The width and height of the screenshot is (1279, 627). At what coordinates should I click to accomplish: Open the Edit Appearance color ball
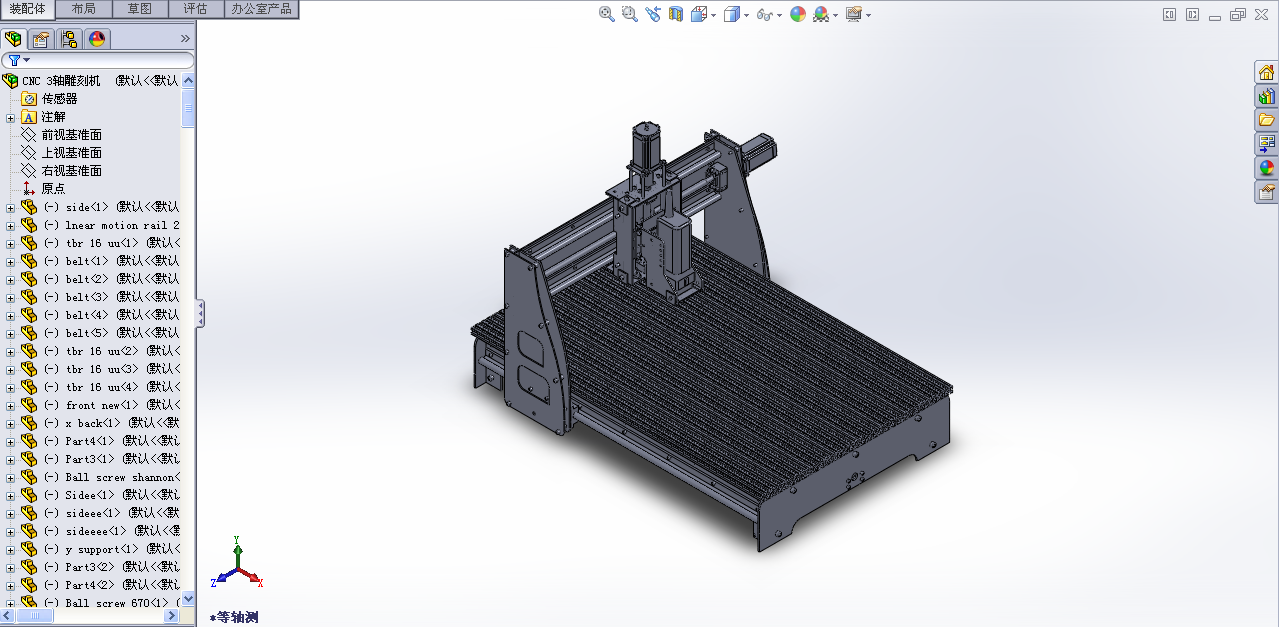pyautogui.click(x=797, y=14)
